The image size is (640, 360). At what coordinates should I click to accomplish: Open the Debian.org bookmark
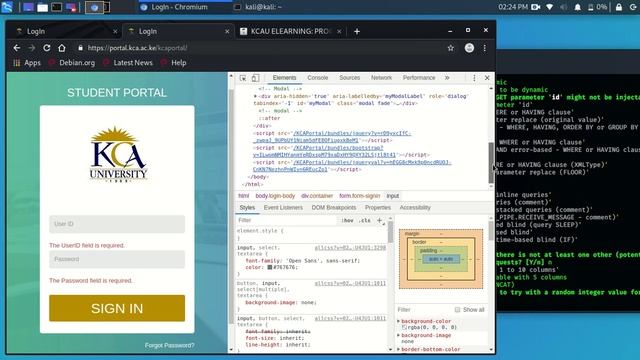72,63
